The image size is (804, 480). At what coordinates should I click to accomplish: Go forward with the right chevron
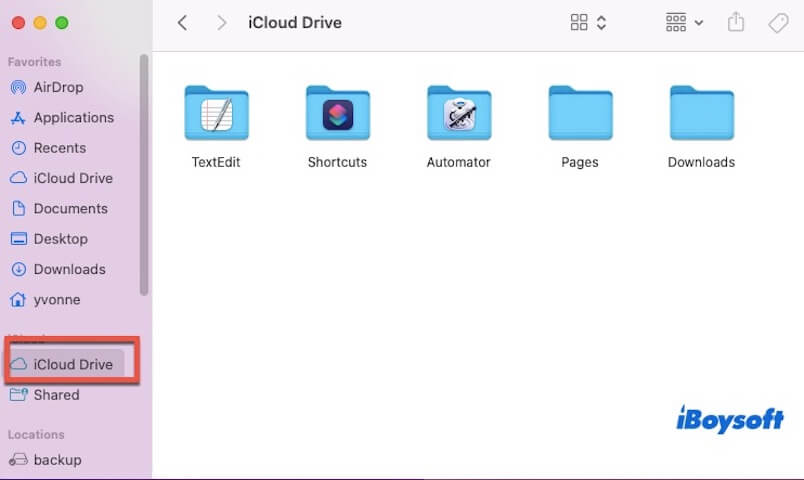point(221,22)
